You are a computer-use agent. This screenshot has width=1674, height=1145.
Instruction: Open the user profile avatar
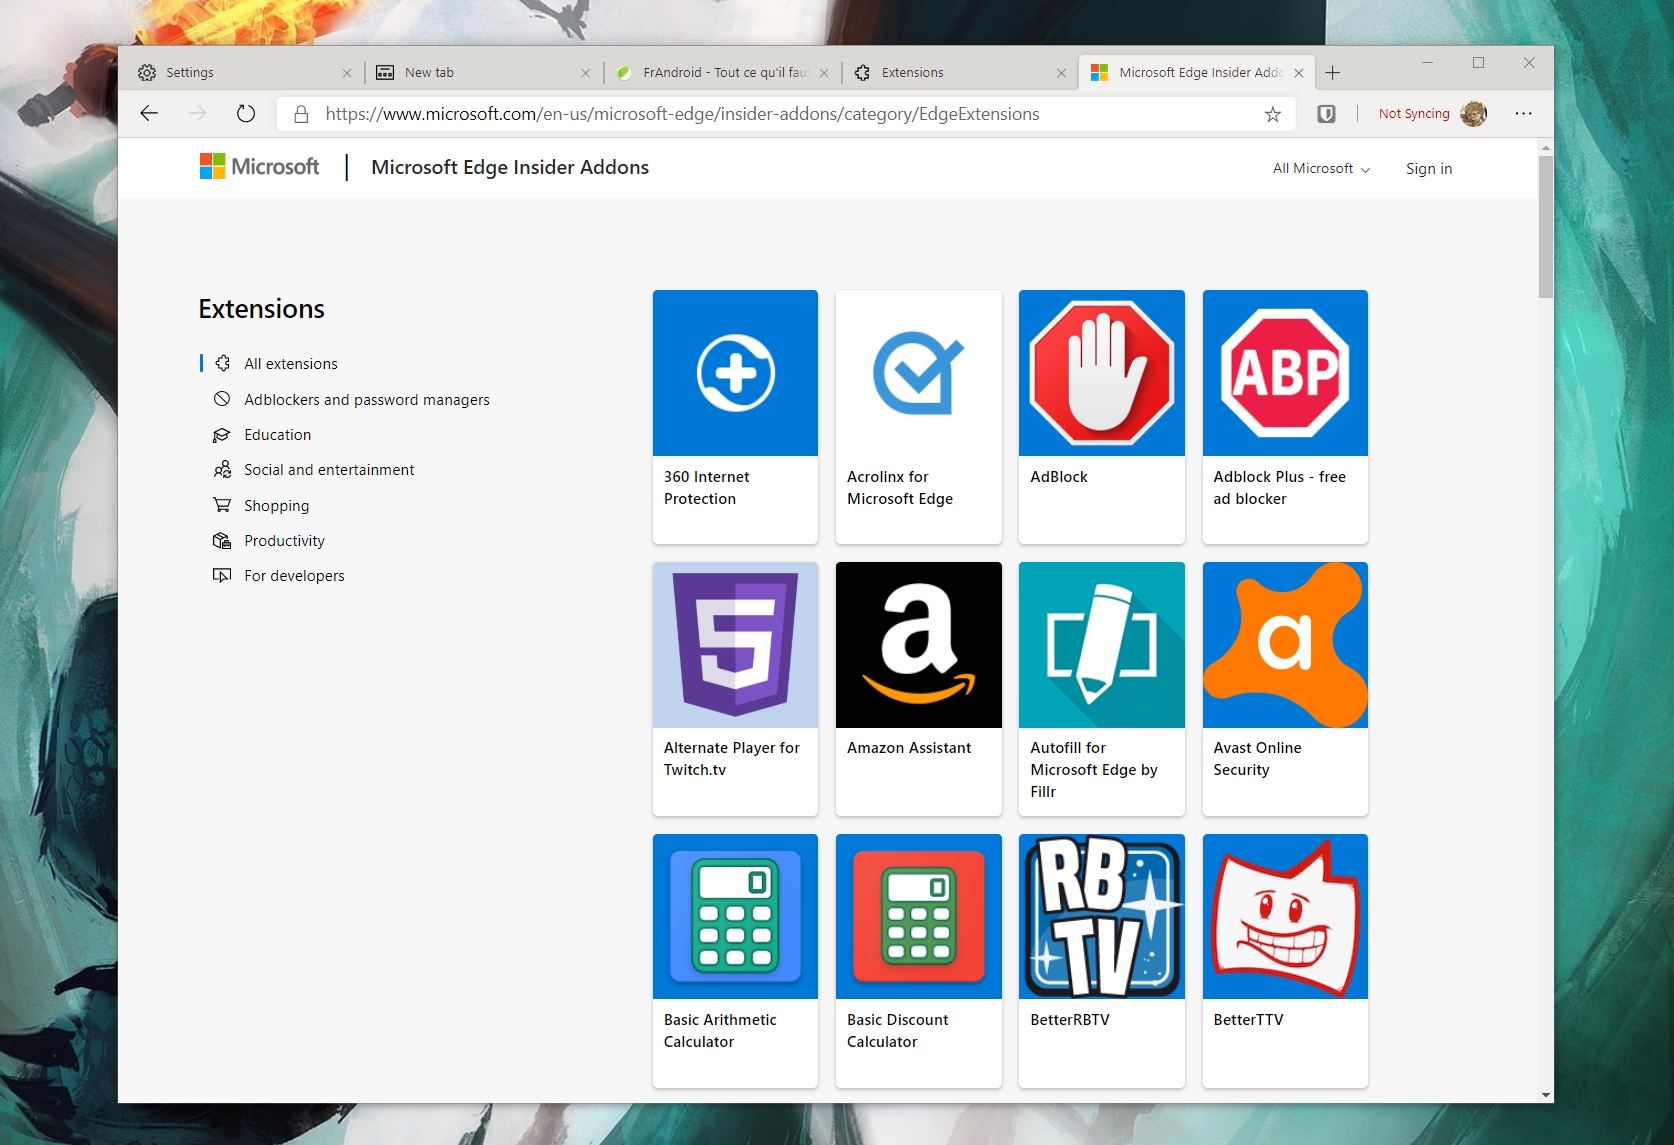(1473, 114)
